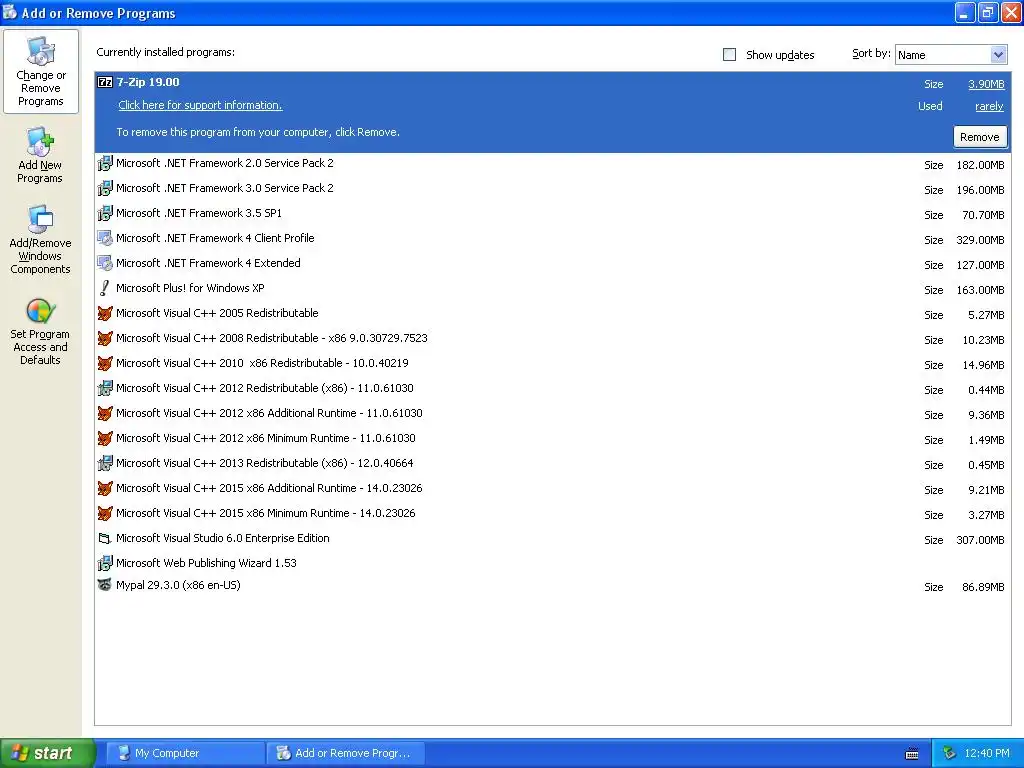This screenshot has width=1024, height=768.
Task: Select Visual C++ 2015 x86 Minimum Runtime
Action: [x=552, y=514]
